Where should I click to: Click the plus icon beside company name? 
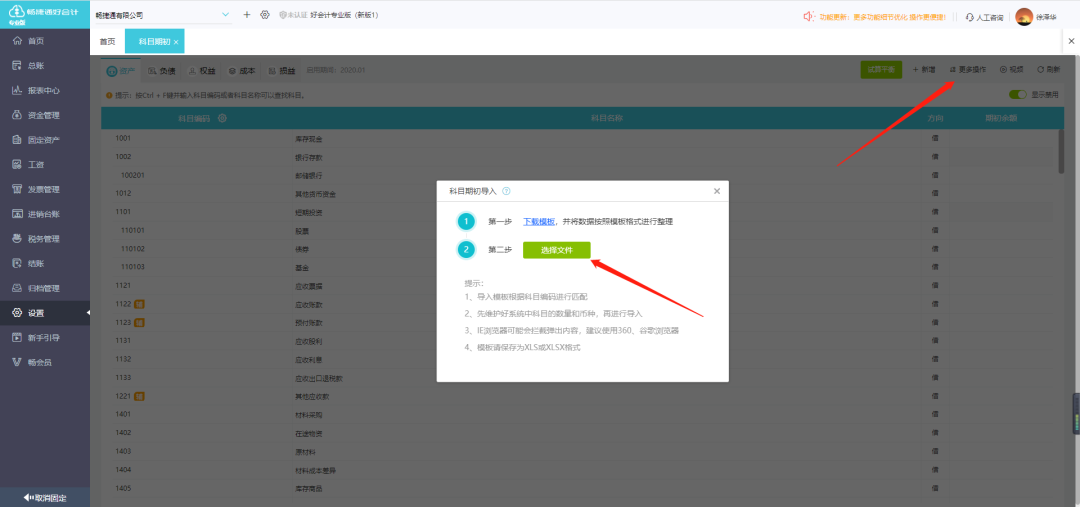[247, 14]
